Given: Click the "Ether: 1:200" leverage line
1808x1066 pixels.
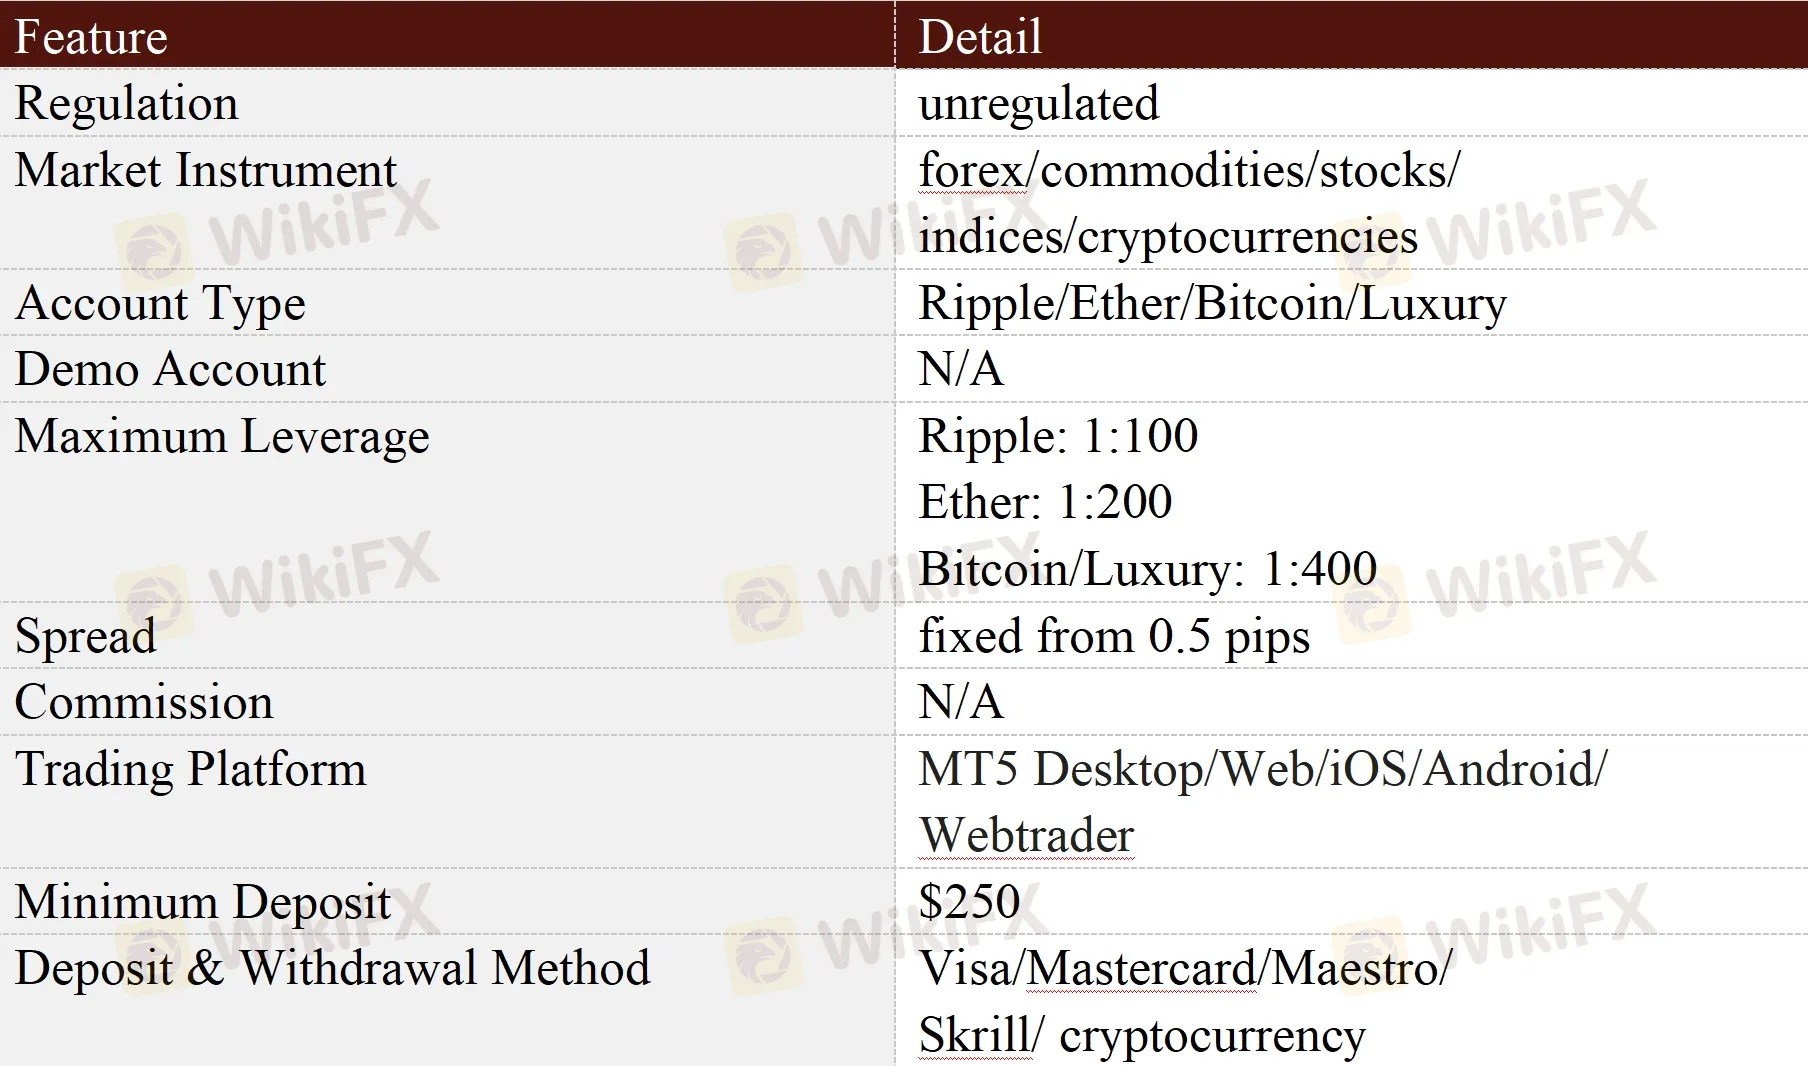Looking at the screenshot, I should 1045,502.
